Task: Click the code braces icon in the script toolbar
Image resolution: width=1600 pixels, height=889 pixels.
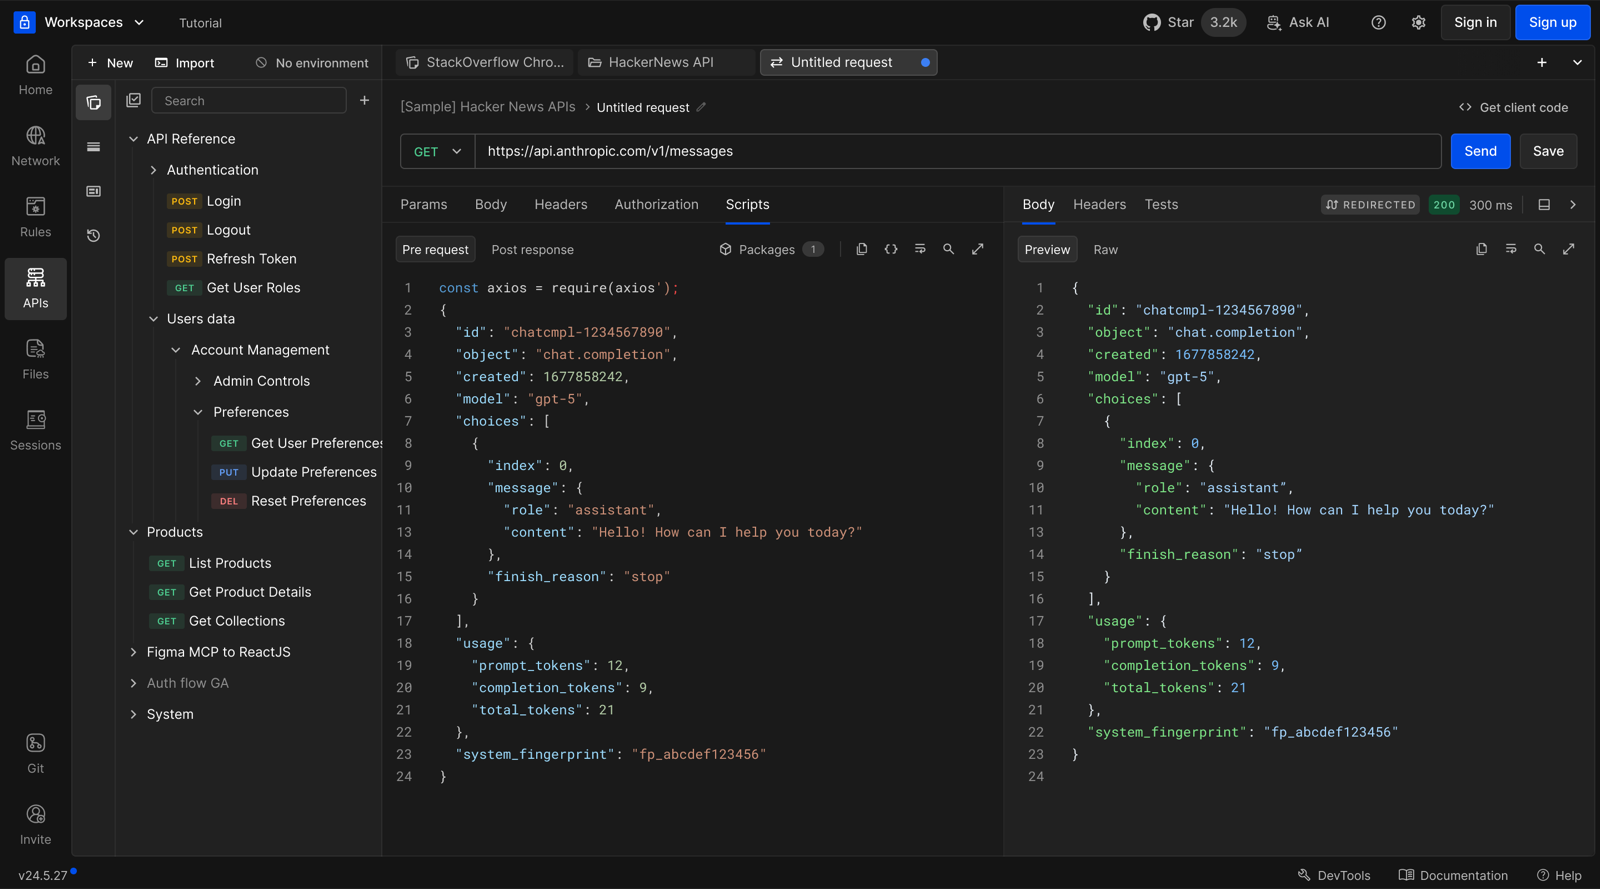Action: [890, 249]
